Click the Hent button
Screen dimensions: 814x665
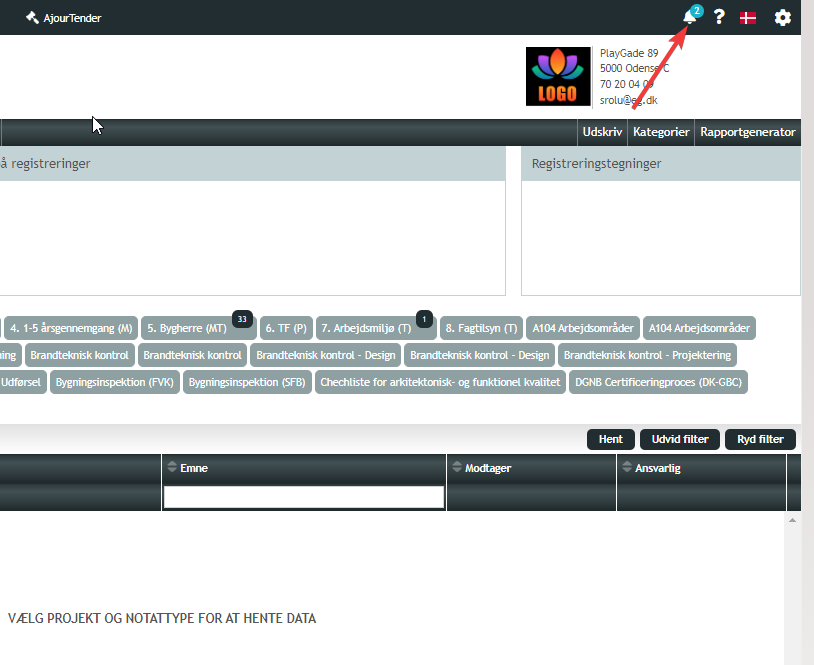pyautogui.click(x=610, y=439)
